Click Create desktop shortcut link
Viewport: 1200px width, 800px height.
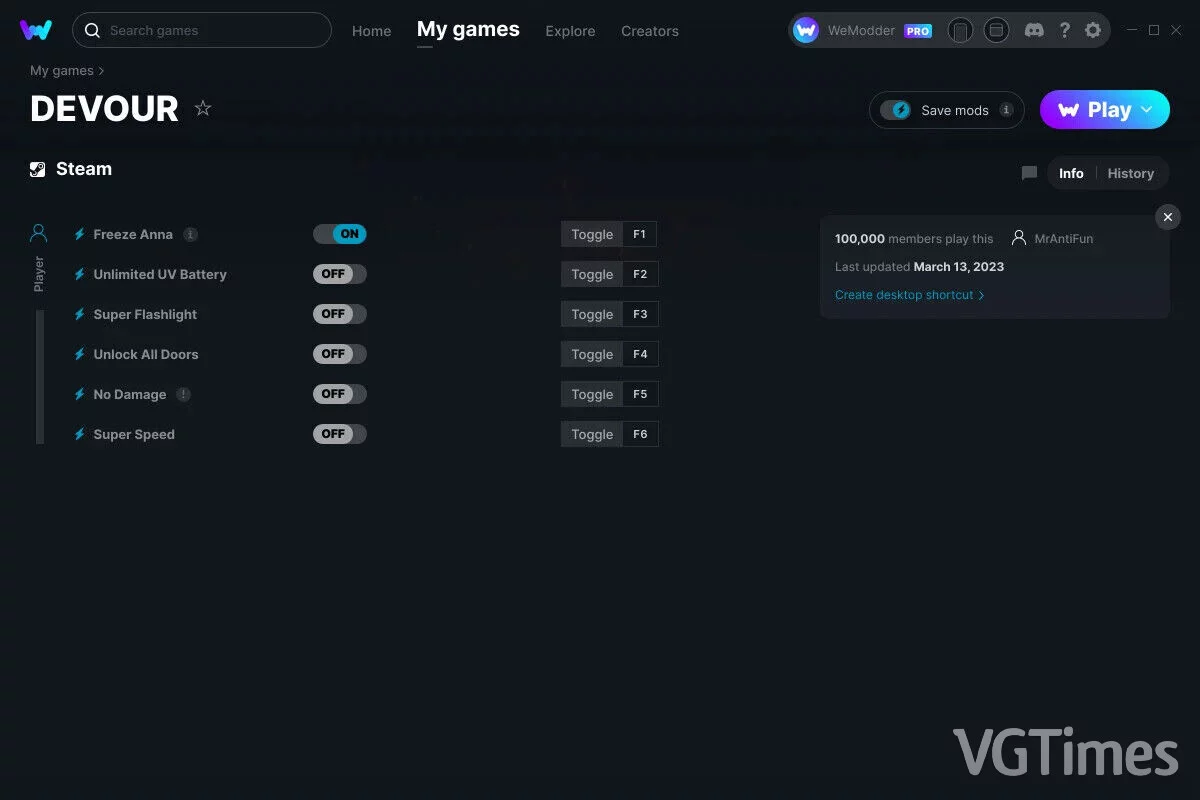coord(909,295)
